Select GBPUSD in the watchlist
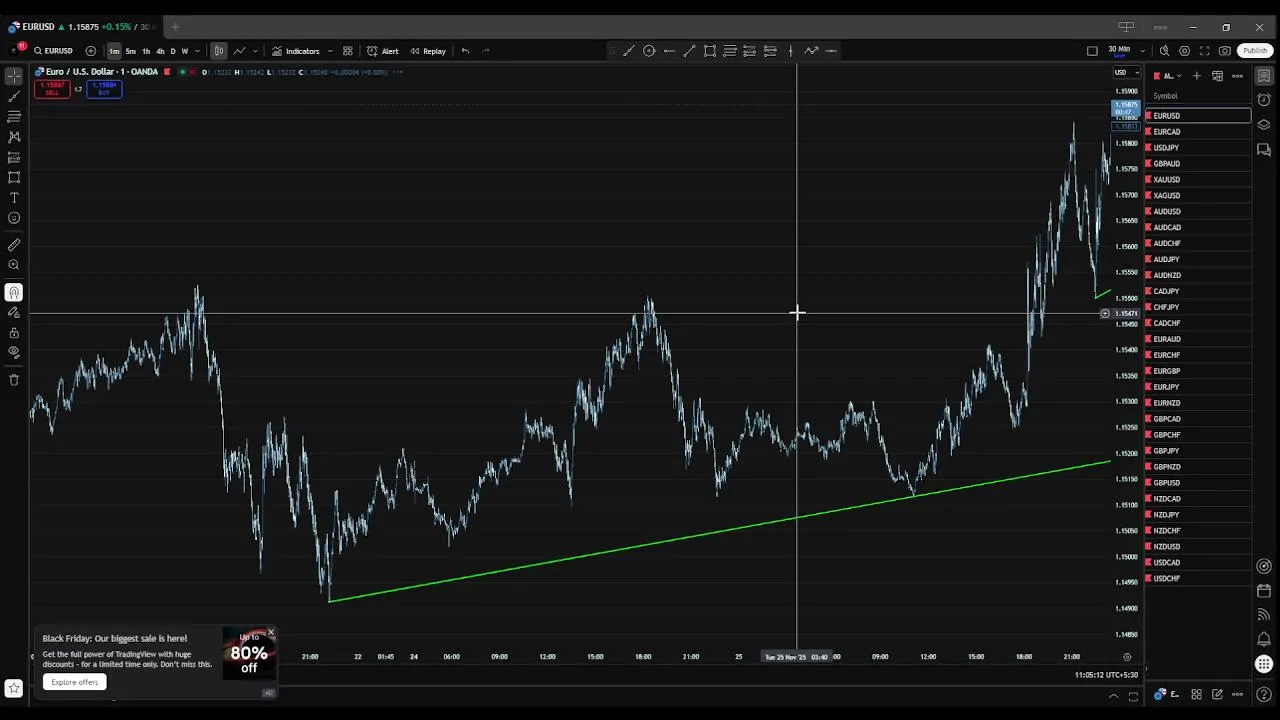Screen dimensions: 1280x720 tap(1198, 483)
